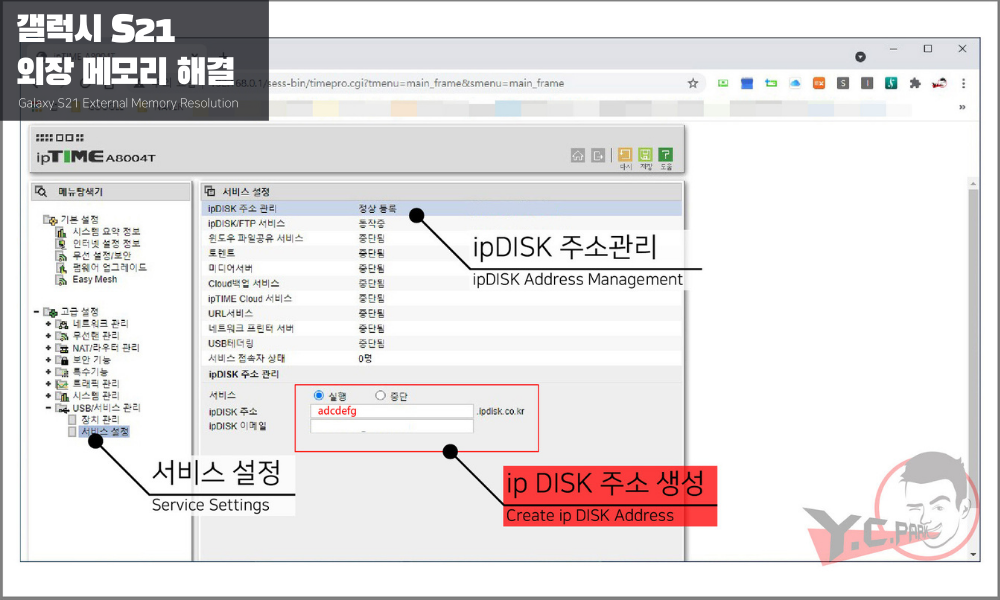Select the 윈도우 파일공유 서비스 row
This screenshot has height=600, width=1000.
tap(442, 238)
